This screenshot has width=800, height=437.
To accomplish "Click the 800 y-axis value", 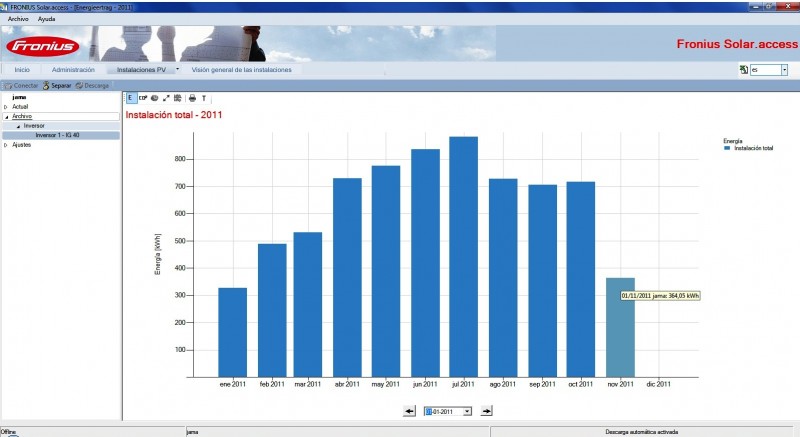I will click(x=180, y=159).
